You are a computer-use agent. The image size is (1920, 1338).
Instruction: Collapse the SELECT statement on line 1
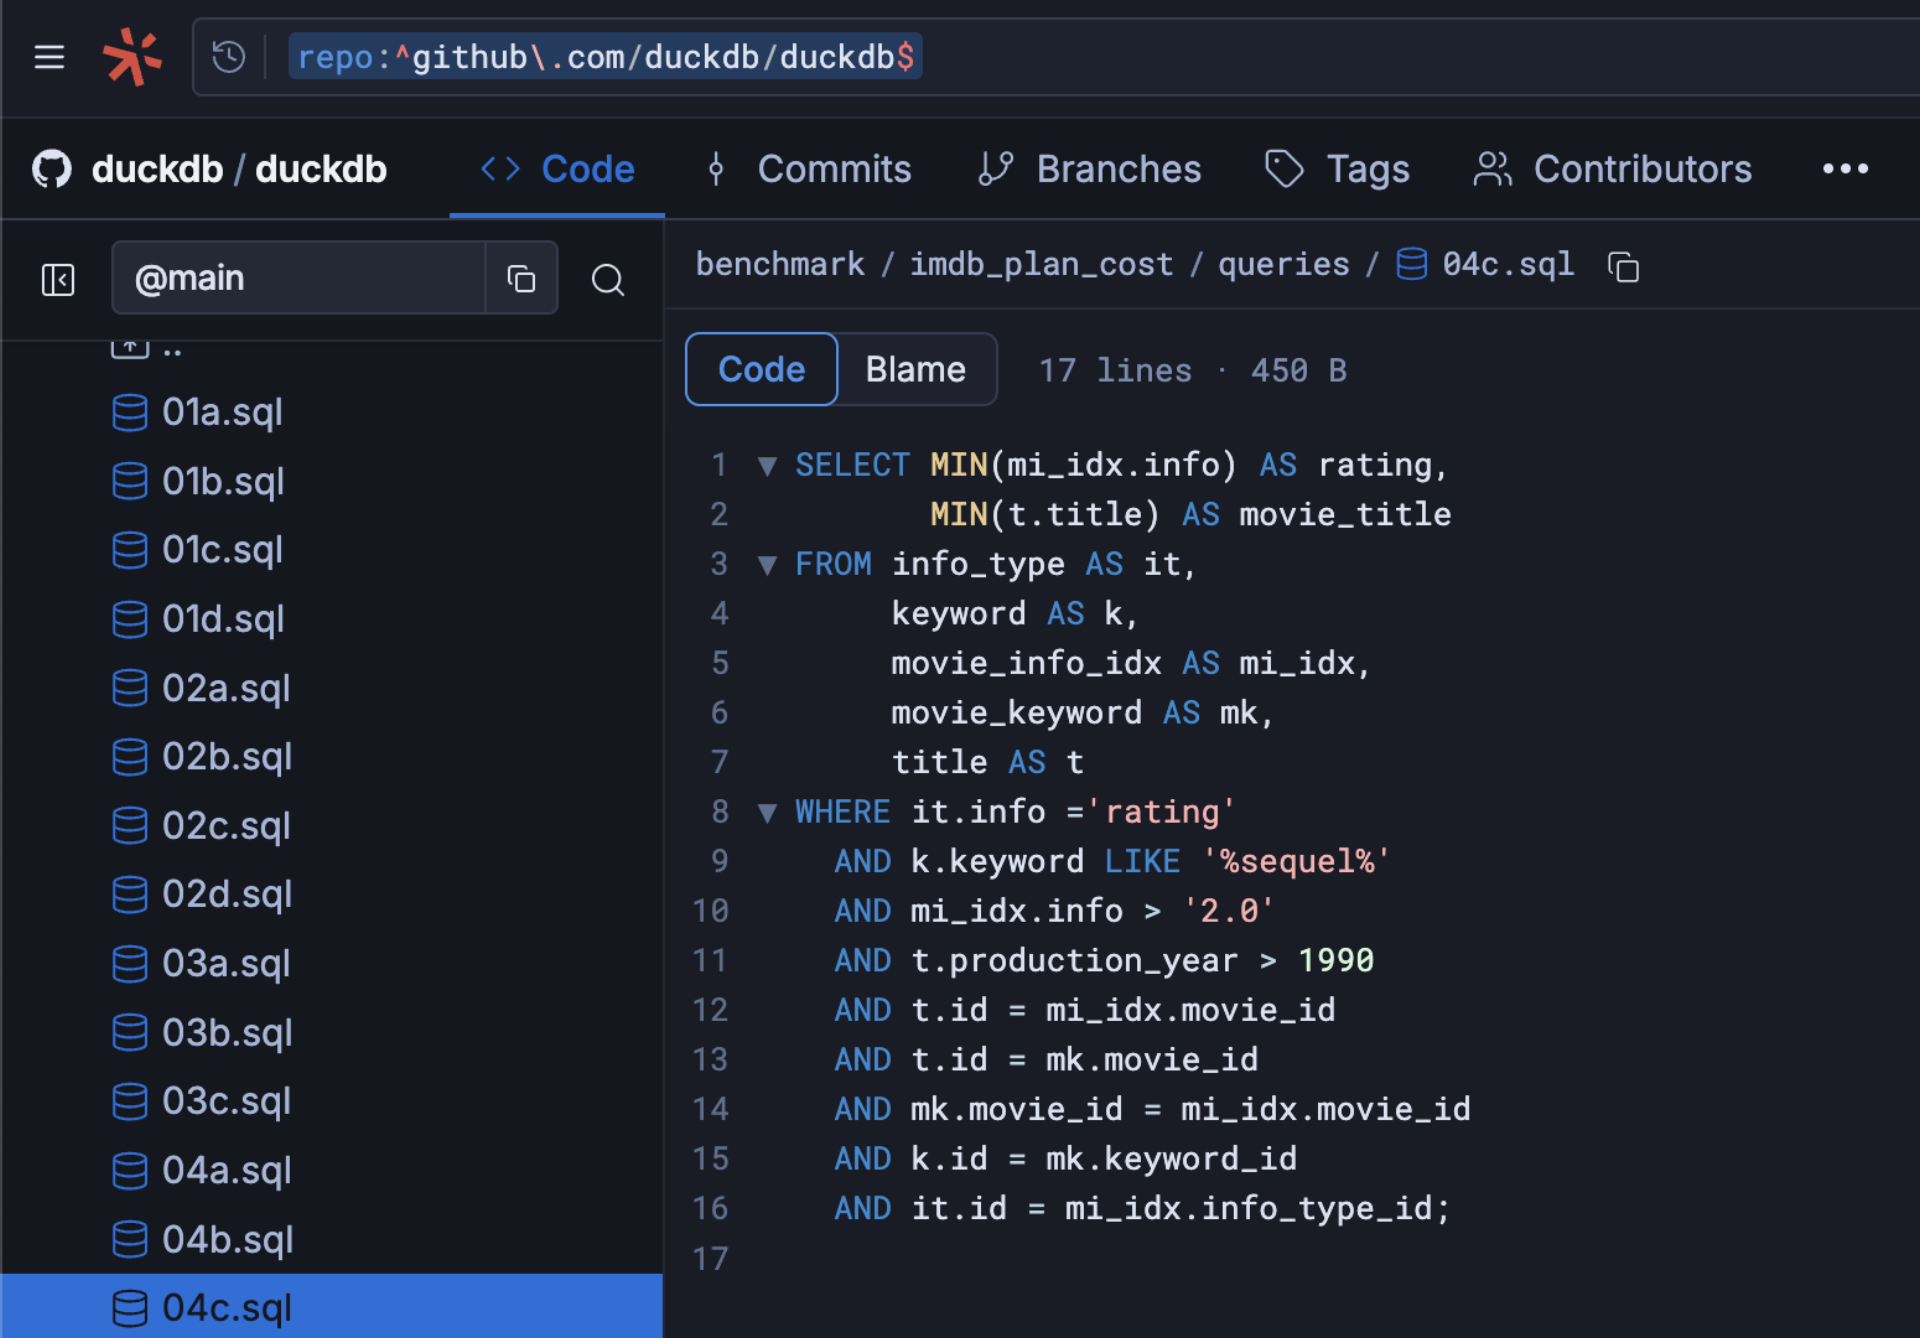(767, 465)
